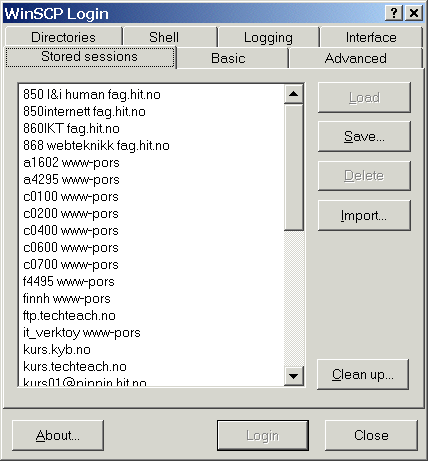Select session 'a4295 www-pors'
The image size is (428, 461).
click(x=151, y=179)
